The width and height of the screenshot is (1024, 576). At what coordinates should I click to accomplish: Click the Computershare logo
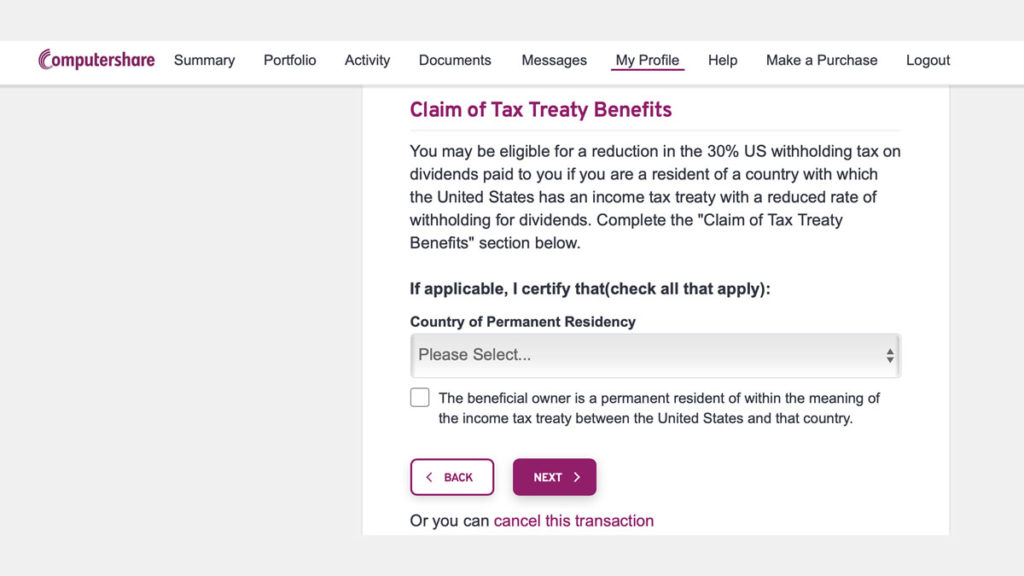click(x=97, y=59)
